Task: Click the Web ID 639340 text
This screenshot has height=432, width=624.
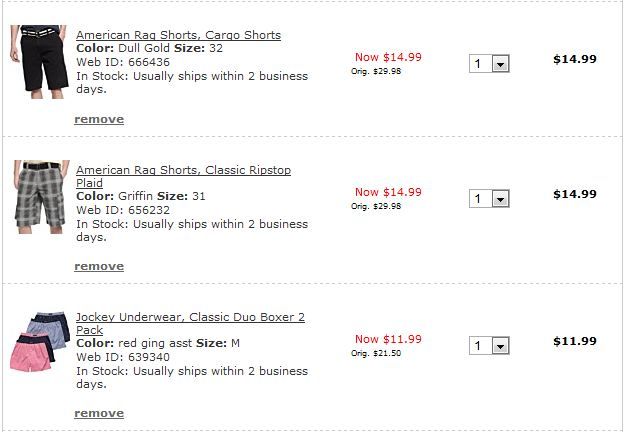Action: click(123, 357)
